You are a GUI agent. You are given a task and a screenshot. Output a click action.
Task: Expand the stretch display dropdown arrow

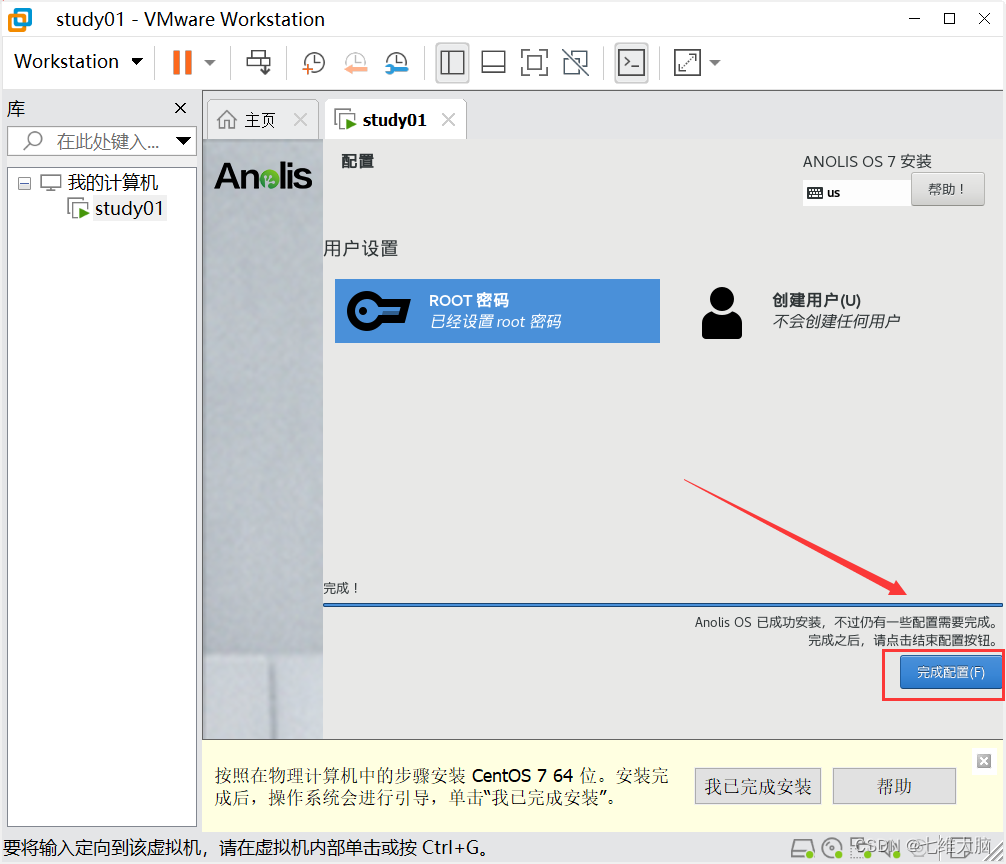(x=715, y=63)
